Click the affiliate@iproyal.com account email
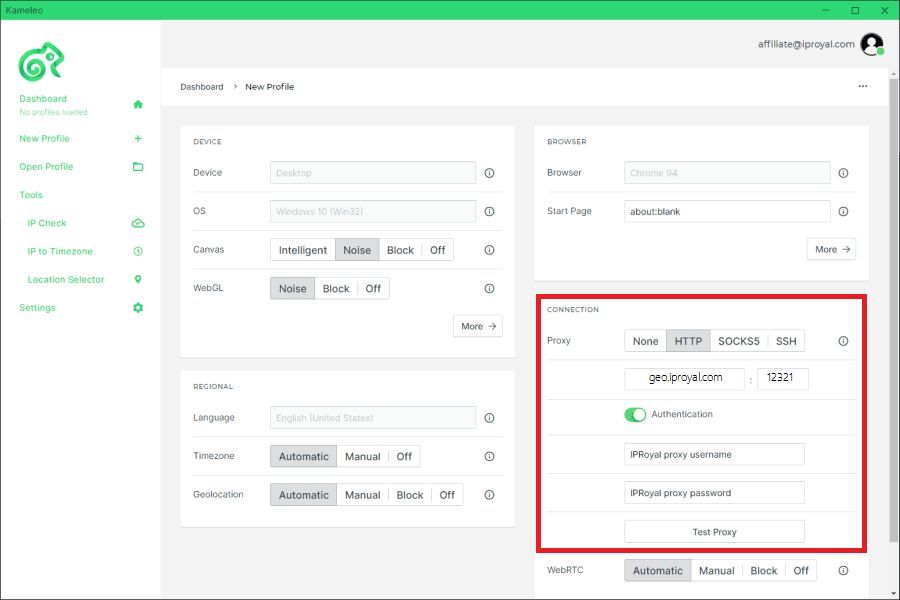 pos(806,44)
